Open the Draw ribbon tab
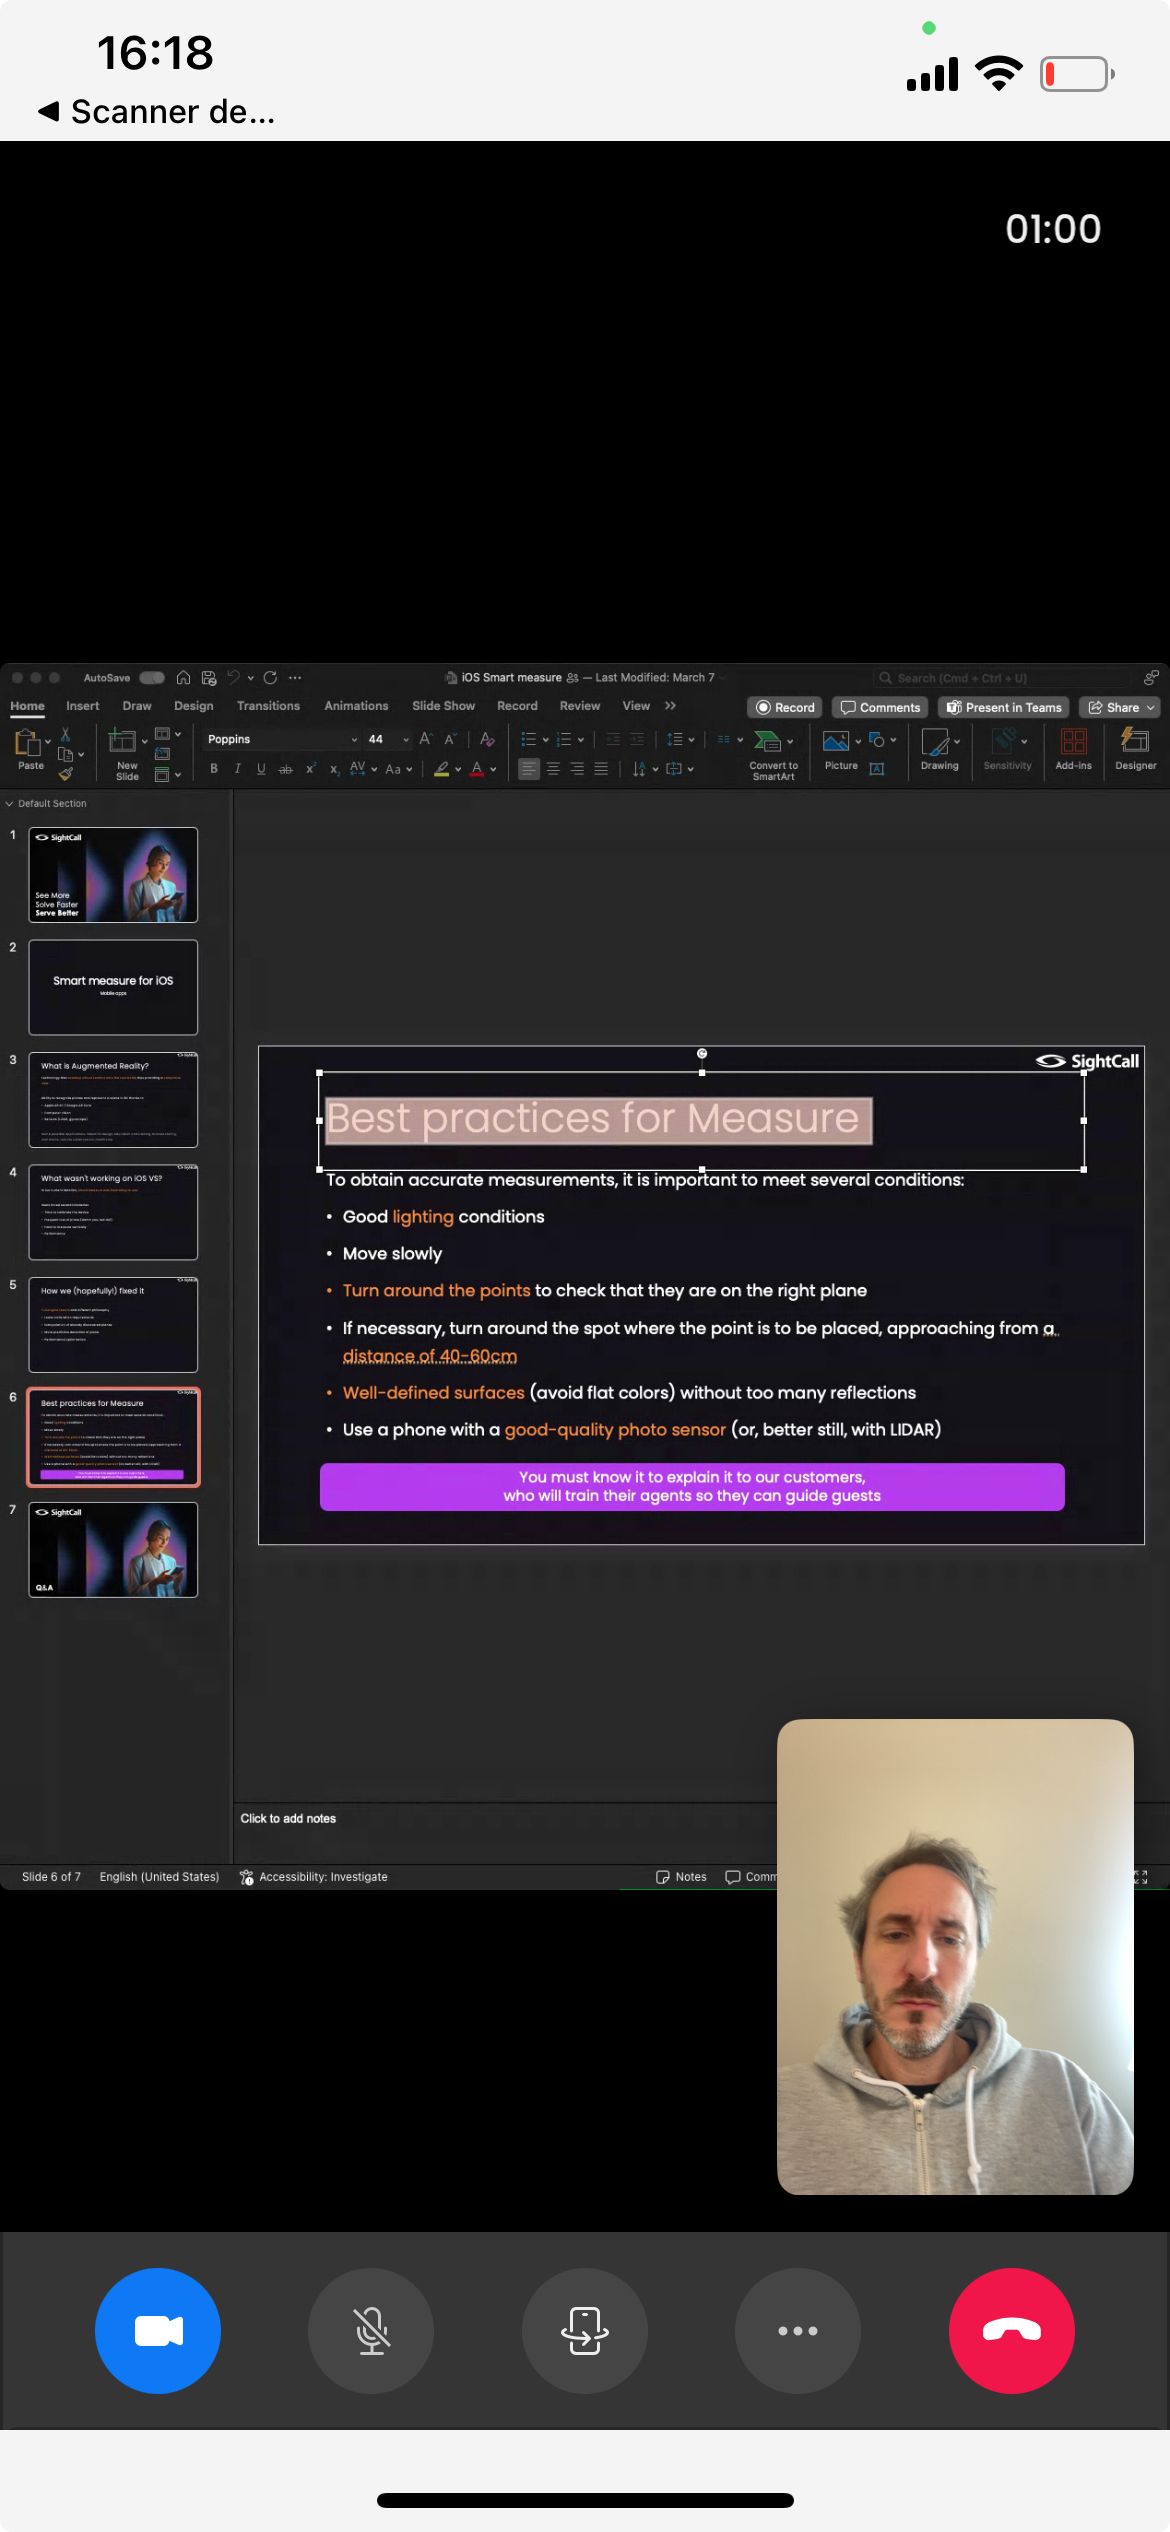This screenshot has width=1170, height=2532. 137,705
